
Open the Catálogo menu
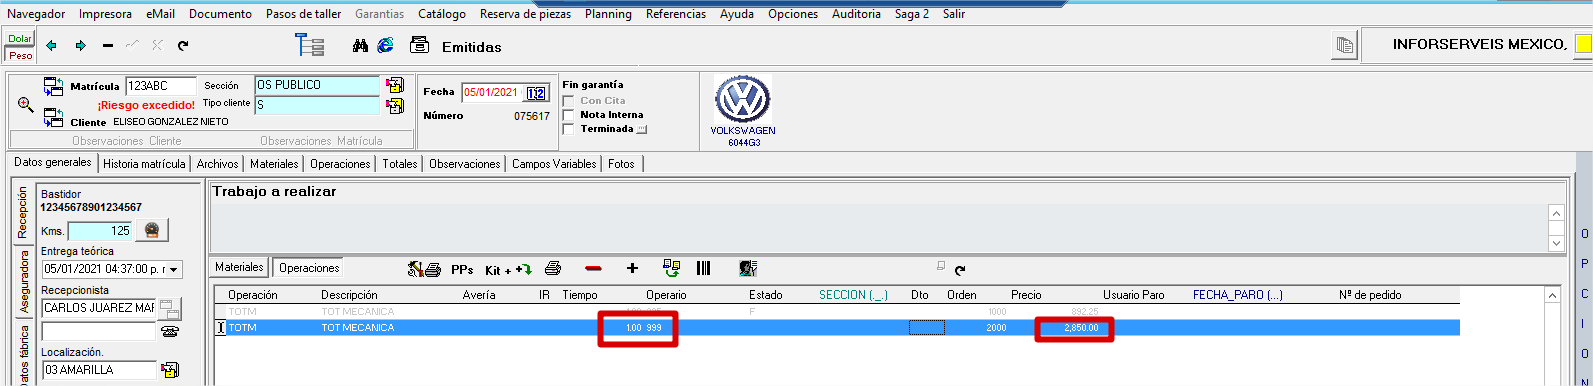click(442, 14)
